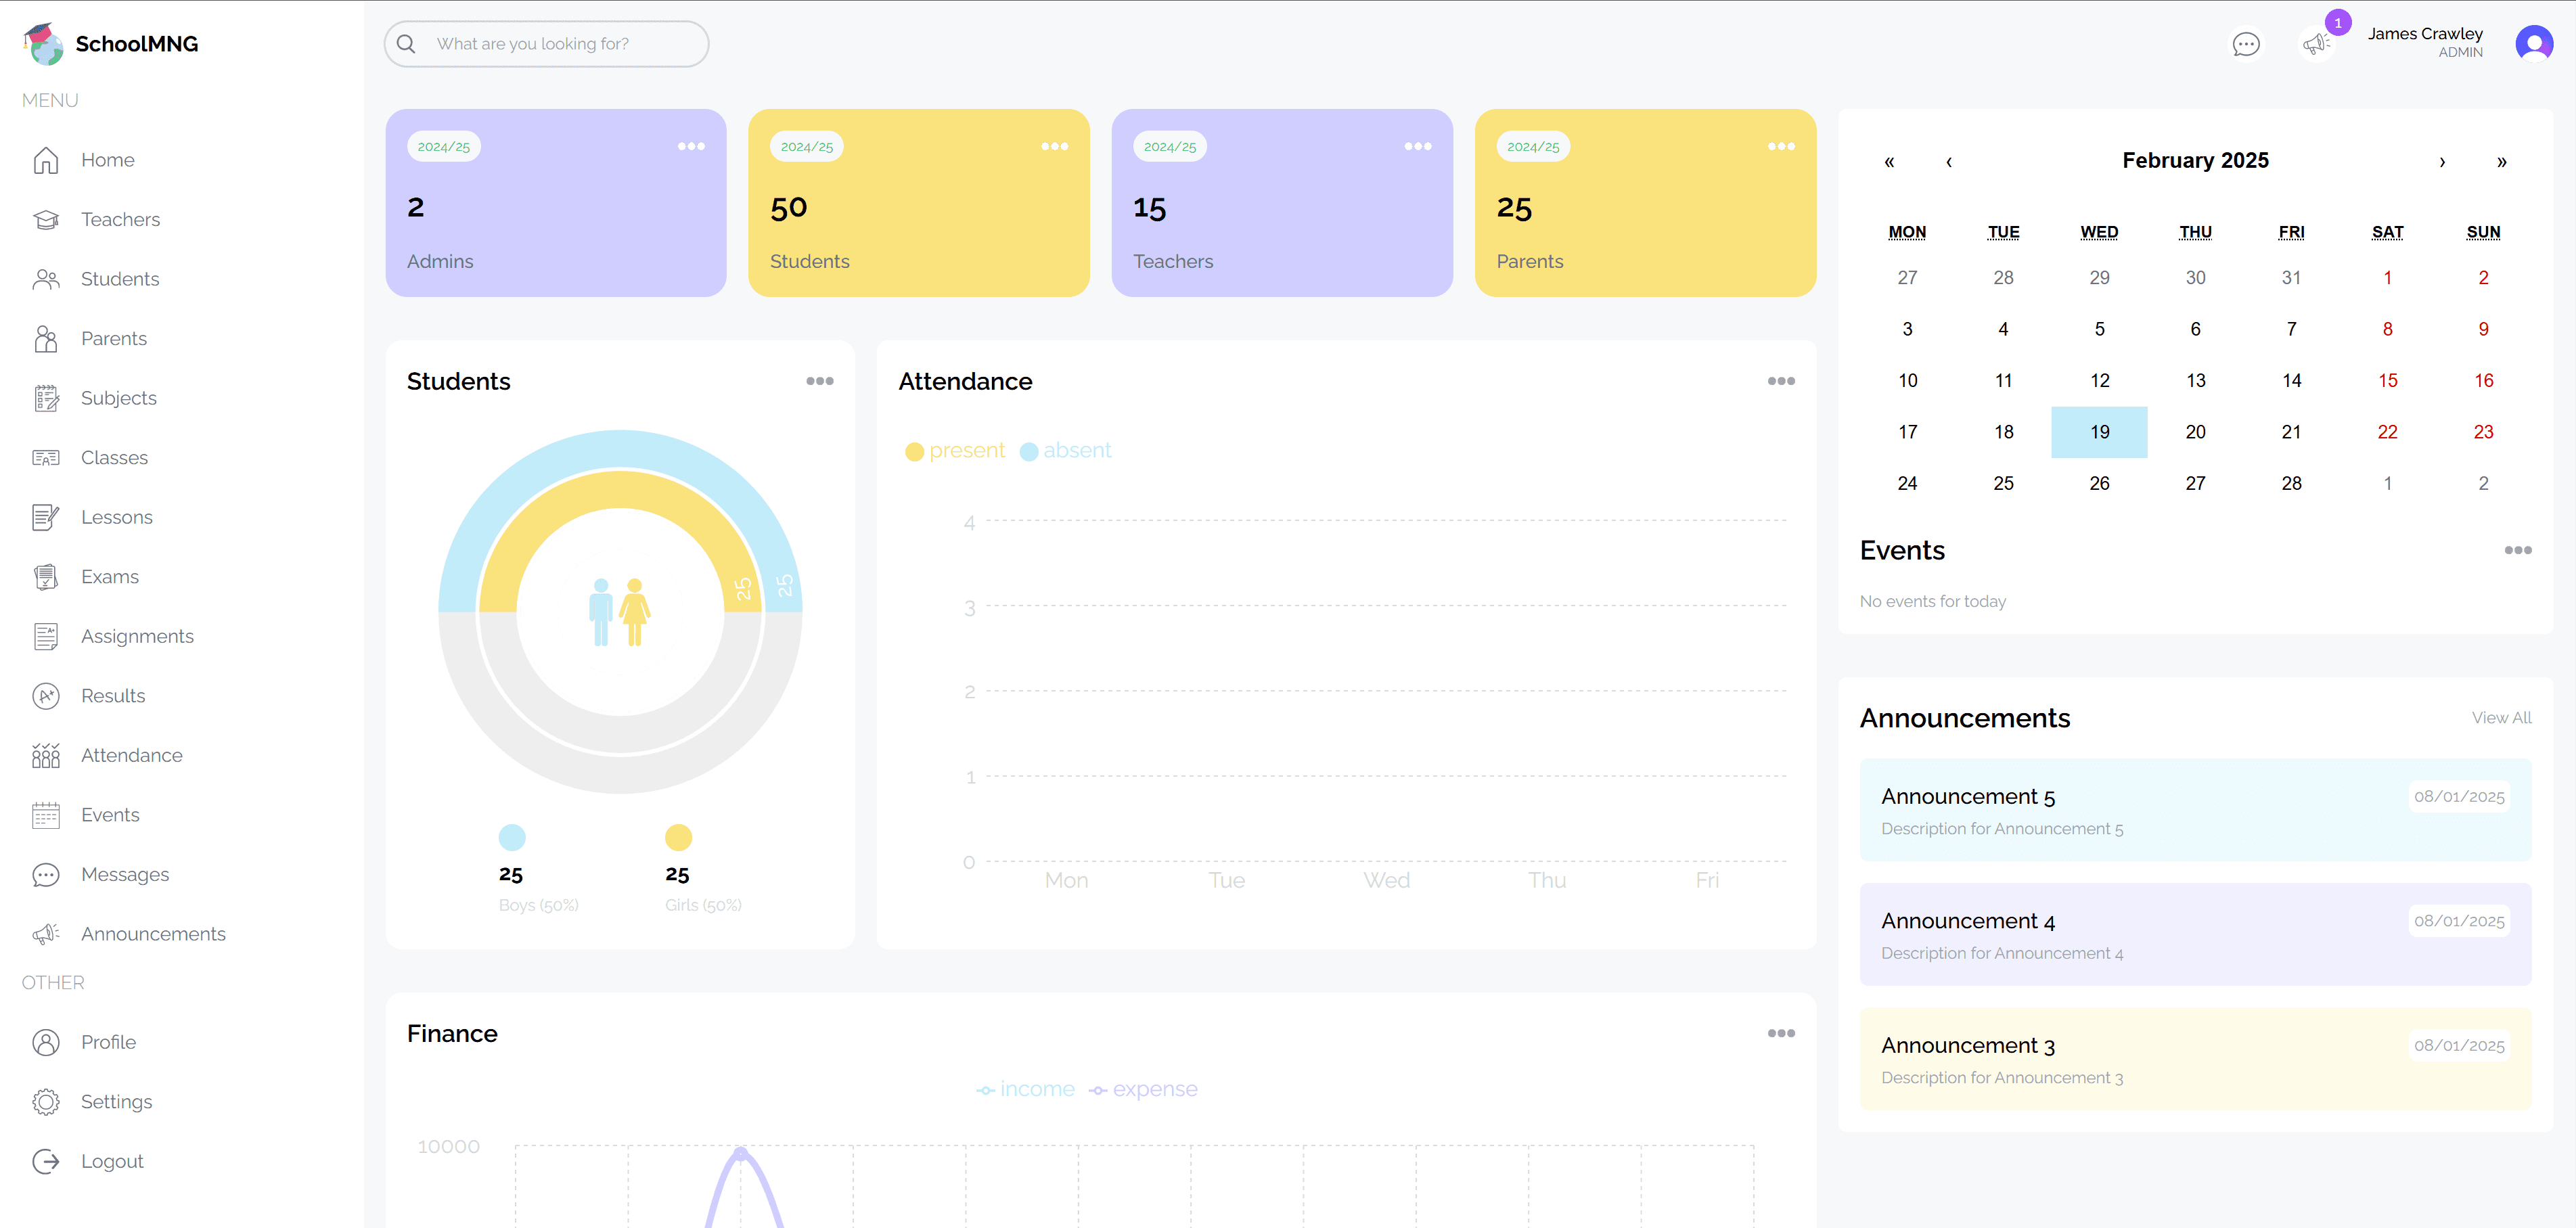Click the search input field
This screenshot has height=1228, width=2576.
560,44
